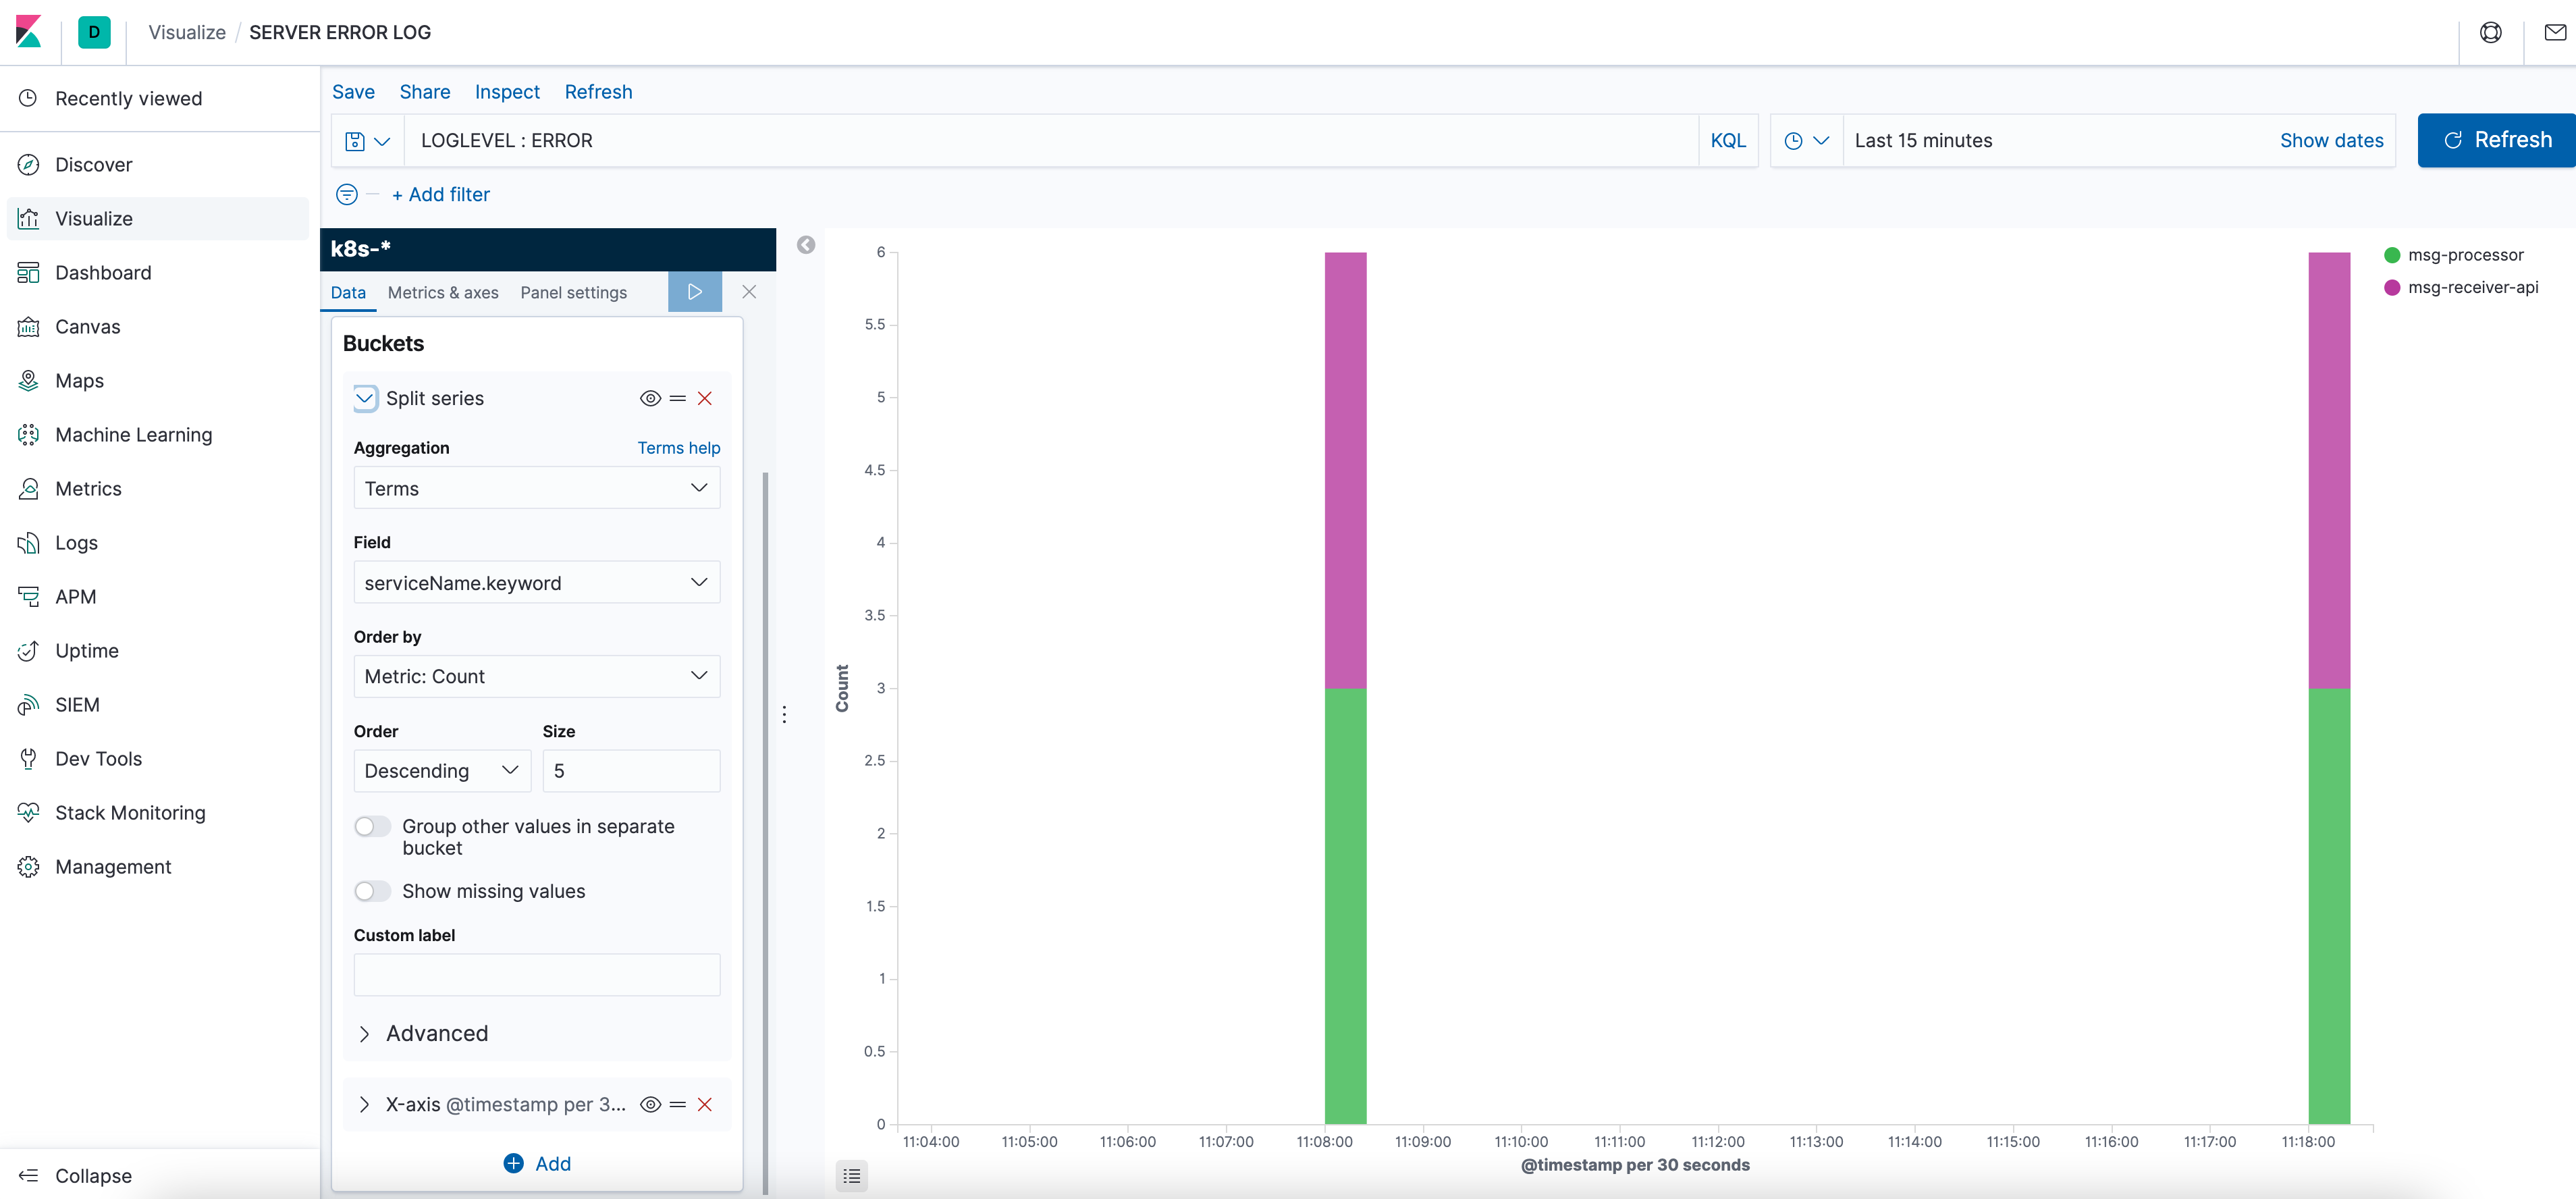This screenshot has width=2576, height=1199.
Task: Expand the Advanced section
Action: click(x=422, y=1033)
